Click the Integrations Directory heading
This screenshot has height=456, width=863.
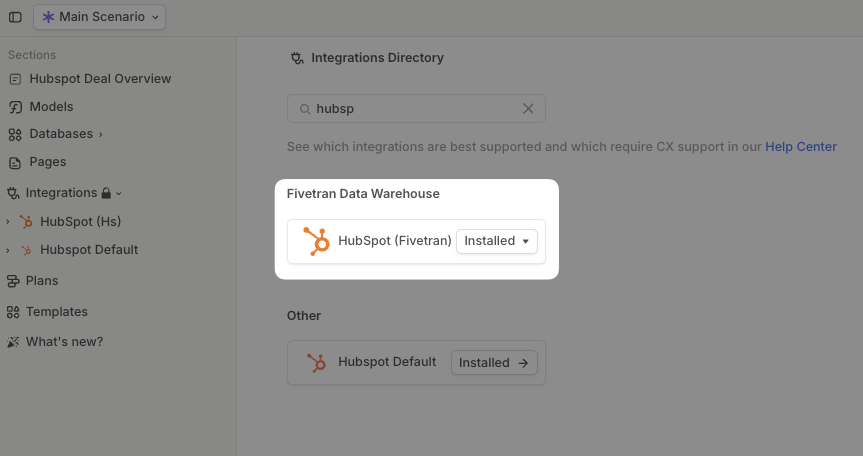coord(378,58)
